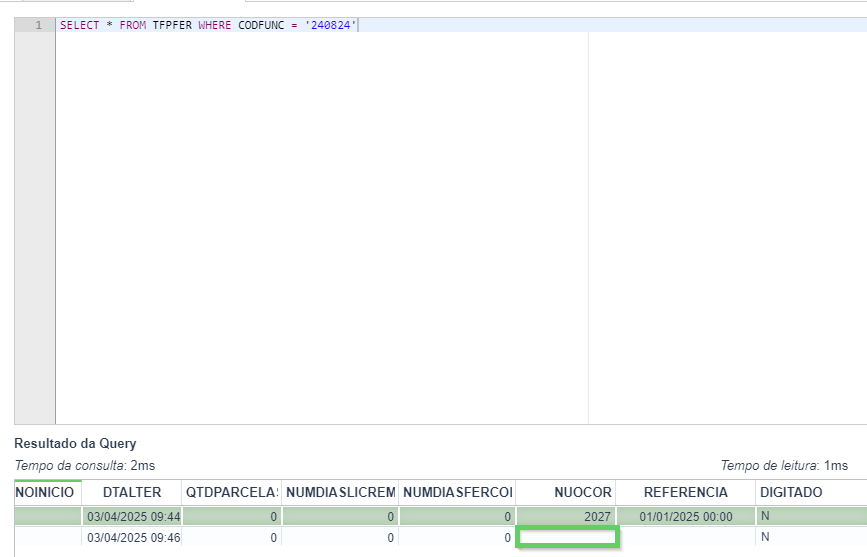The height and width of the screenshot is (557, 867).
Task: Click the NUMDIASLICREM column header
Action: 340,492
